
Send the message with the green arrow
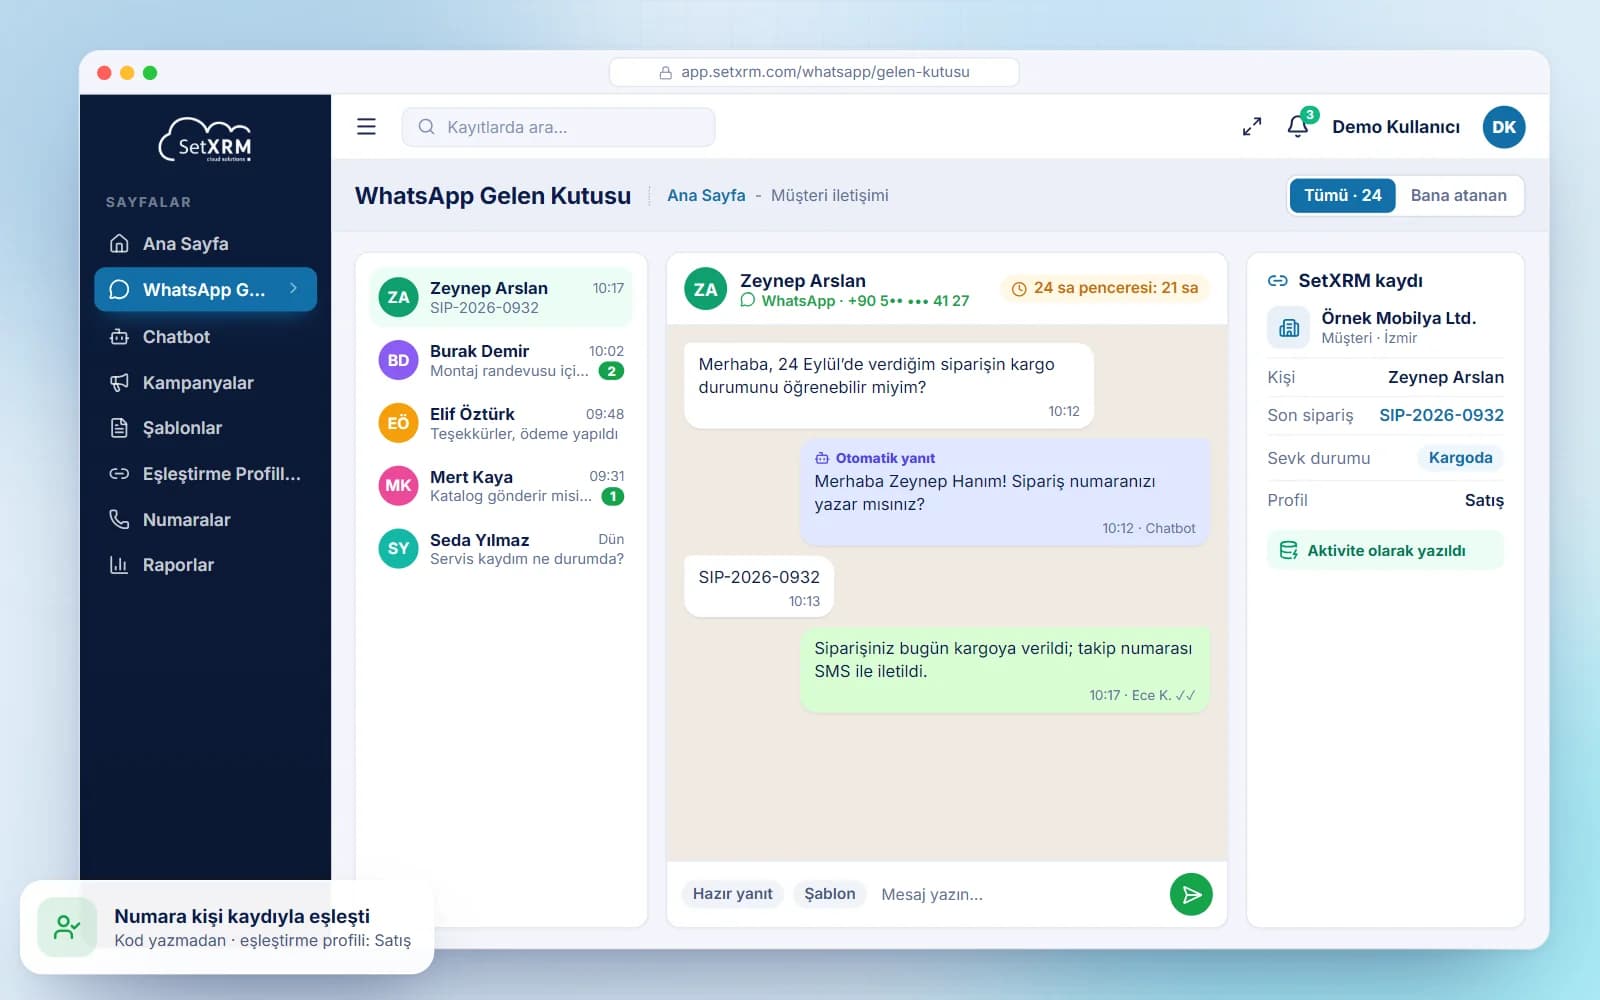(x=1191, y=894)
